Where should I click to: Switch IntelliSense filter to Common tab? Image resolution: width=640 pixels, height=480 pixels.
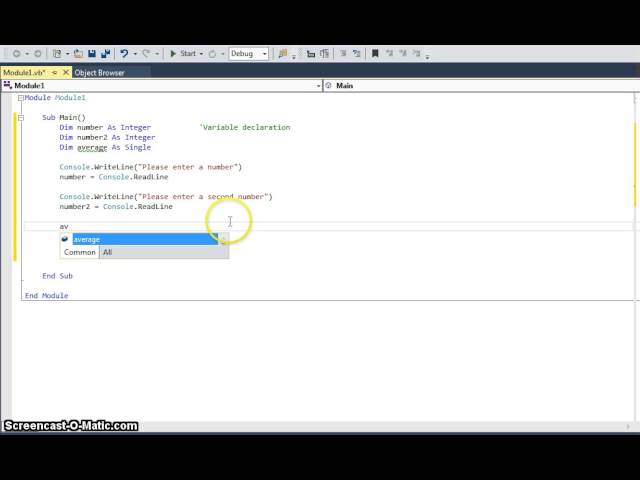(80, 252)
